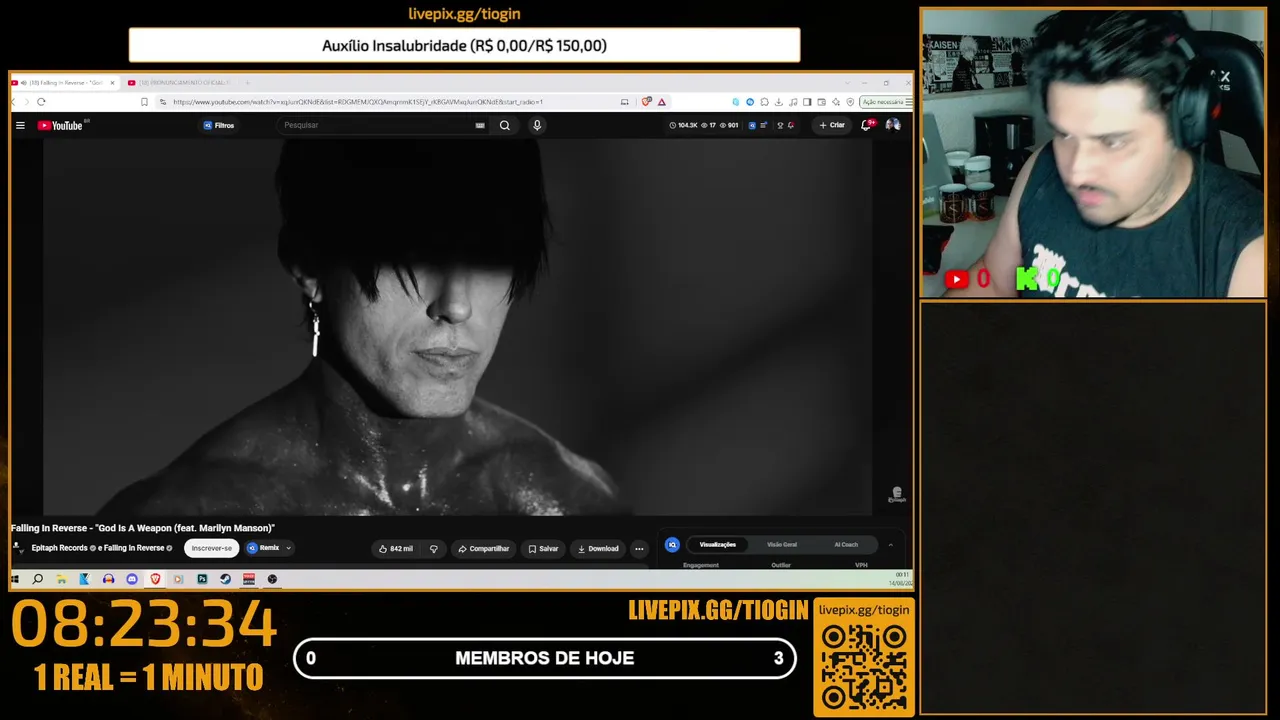Click the red bell extension icon in header
The height and width of the screenshot is (720, 1280).
tap(791, 125)
